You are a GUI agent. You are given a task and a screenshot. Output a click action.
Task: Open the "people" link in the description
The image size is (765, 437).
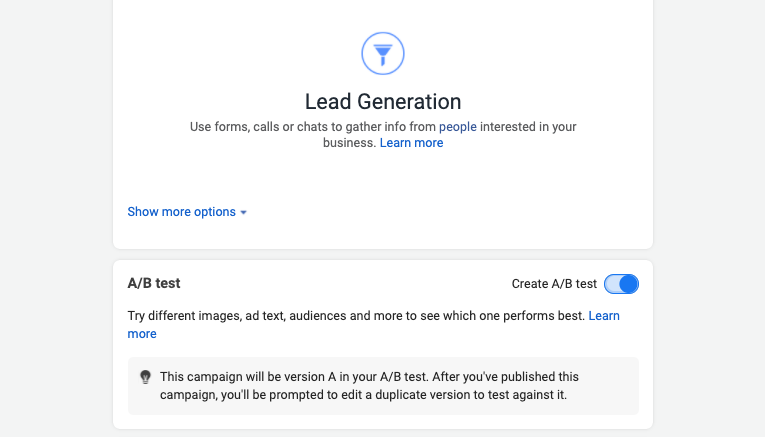(458, 127)
